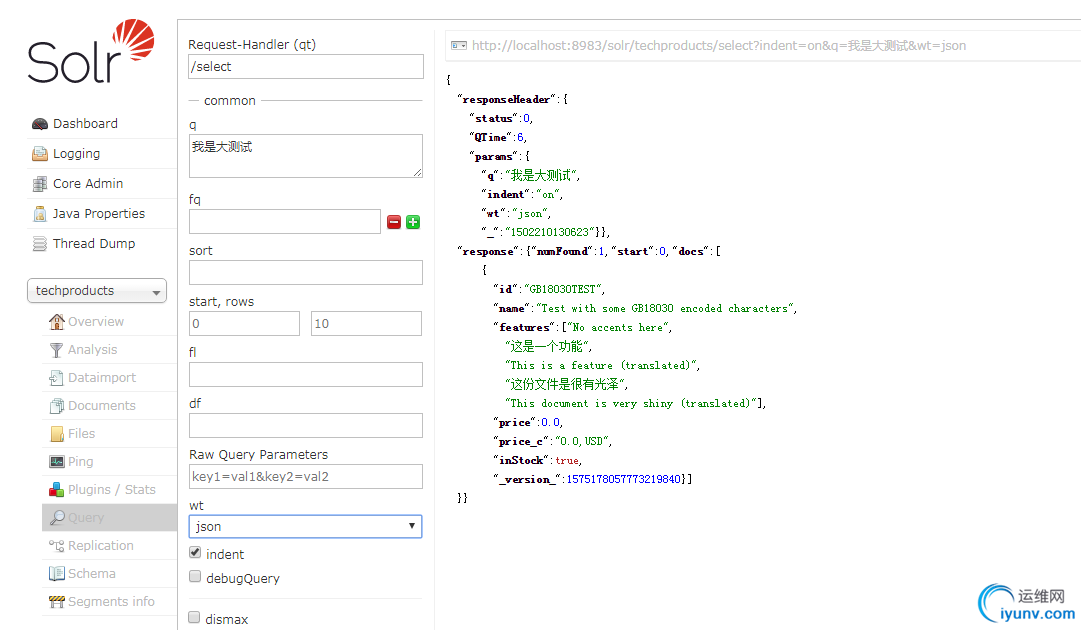Open Core Admin menu item

pyautogui.click(x=88, y=184)
